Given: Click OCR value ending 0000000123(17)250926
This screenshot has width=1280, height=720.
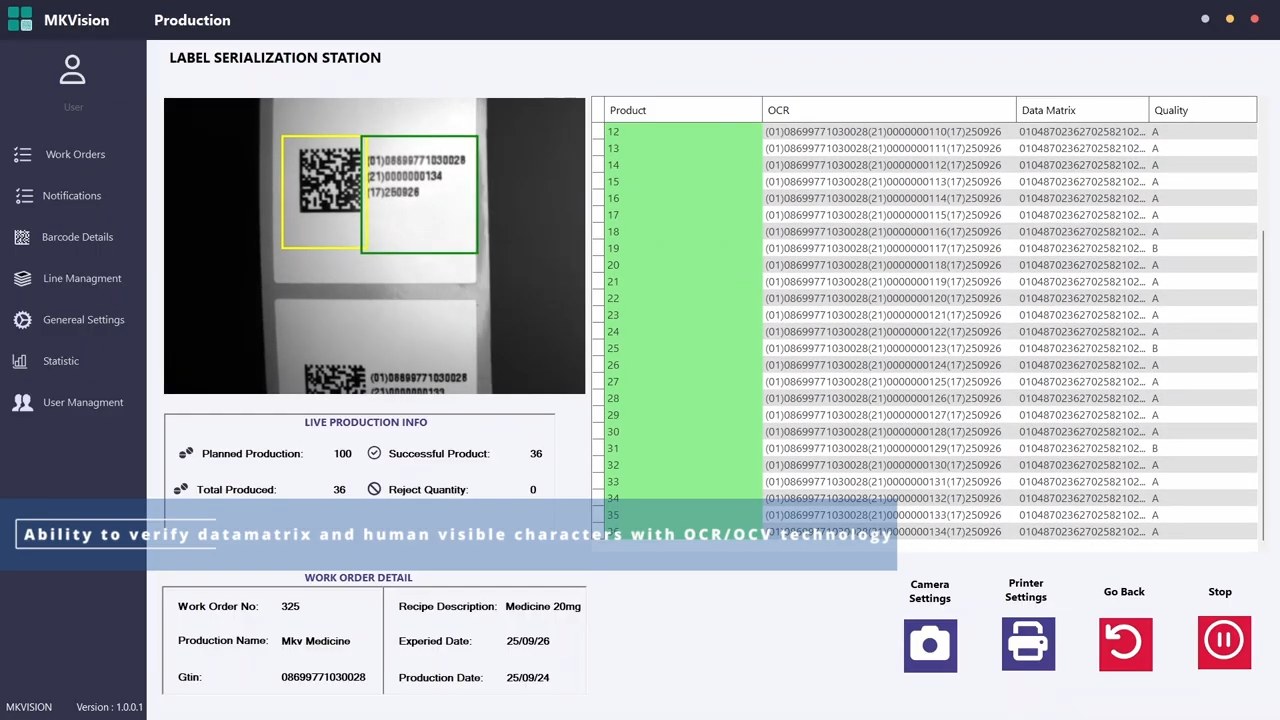Looking at the screenshot, I should (883, 348).
